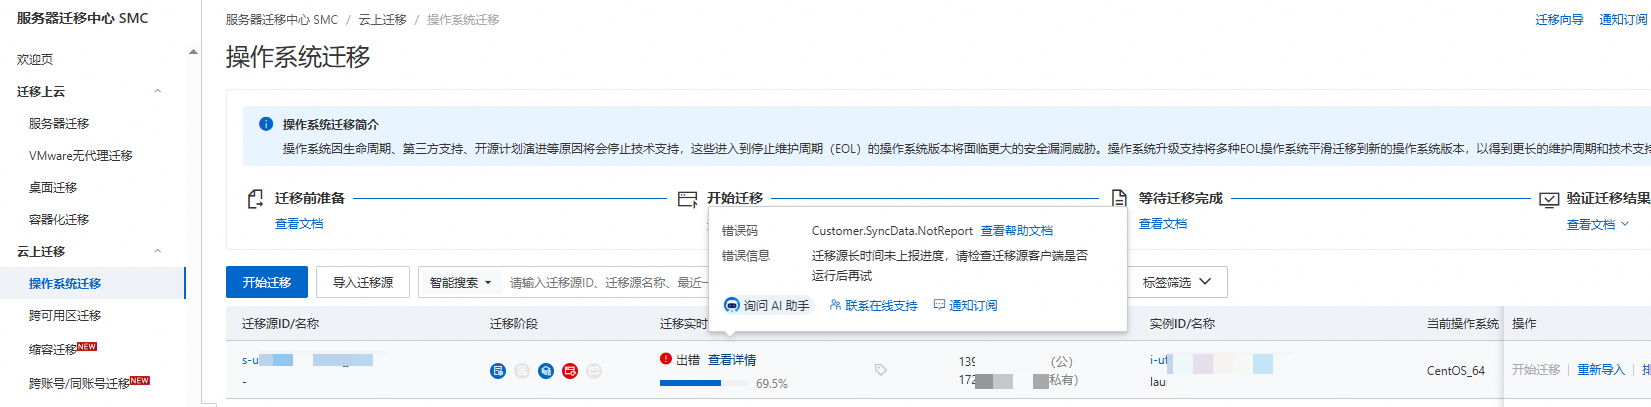Screen dimensions: 1651x407
Task: Click 查看文档 under 等待迁移完成
Action: click(x=1163, y=224)
